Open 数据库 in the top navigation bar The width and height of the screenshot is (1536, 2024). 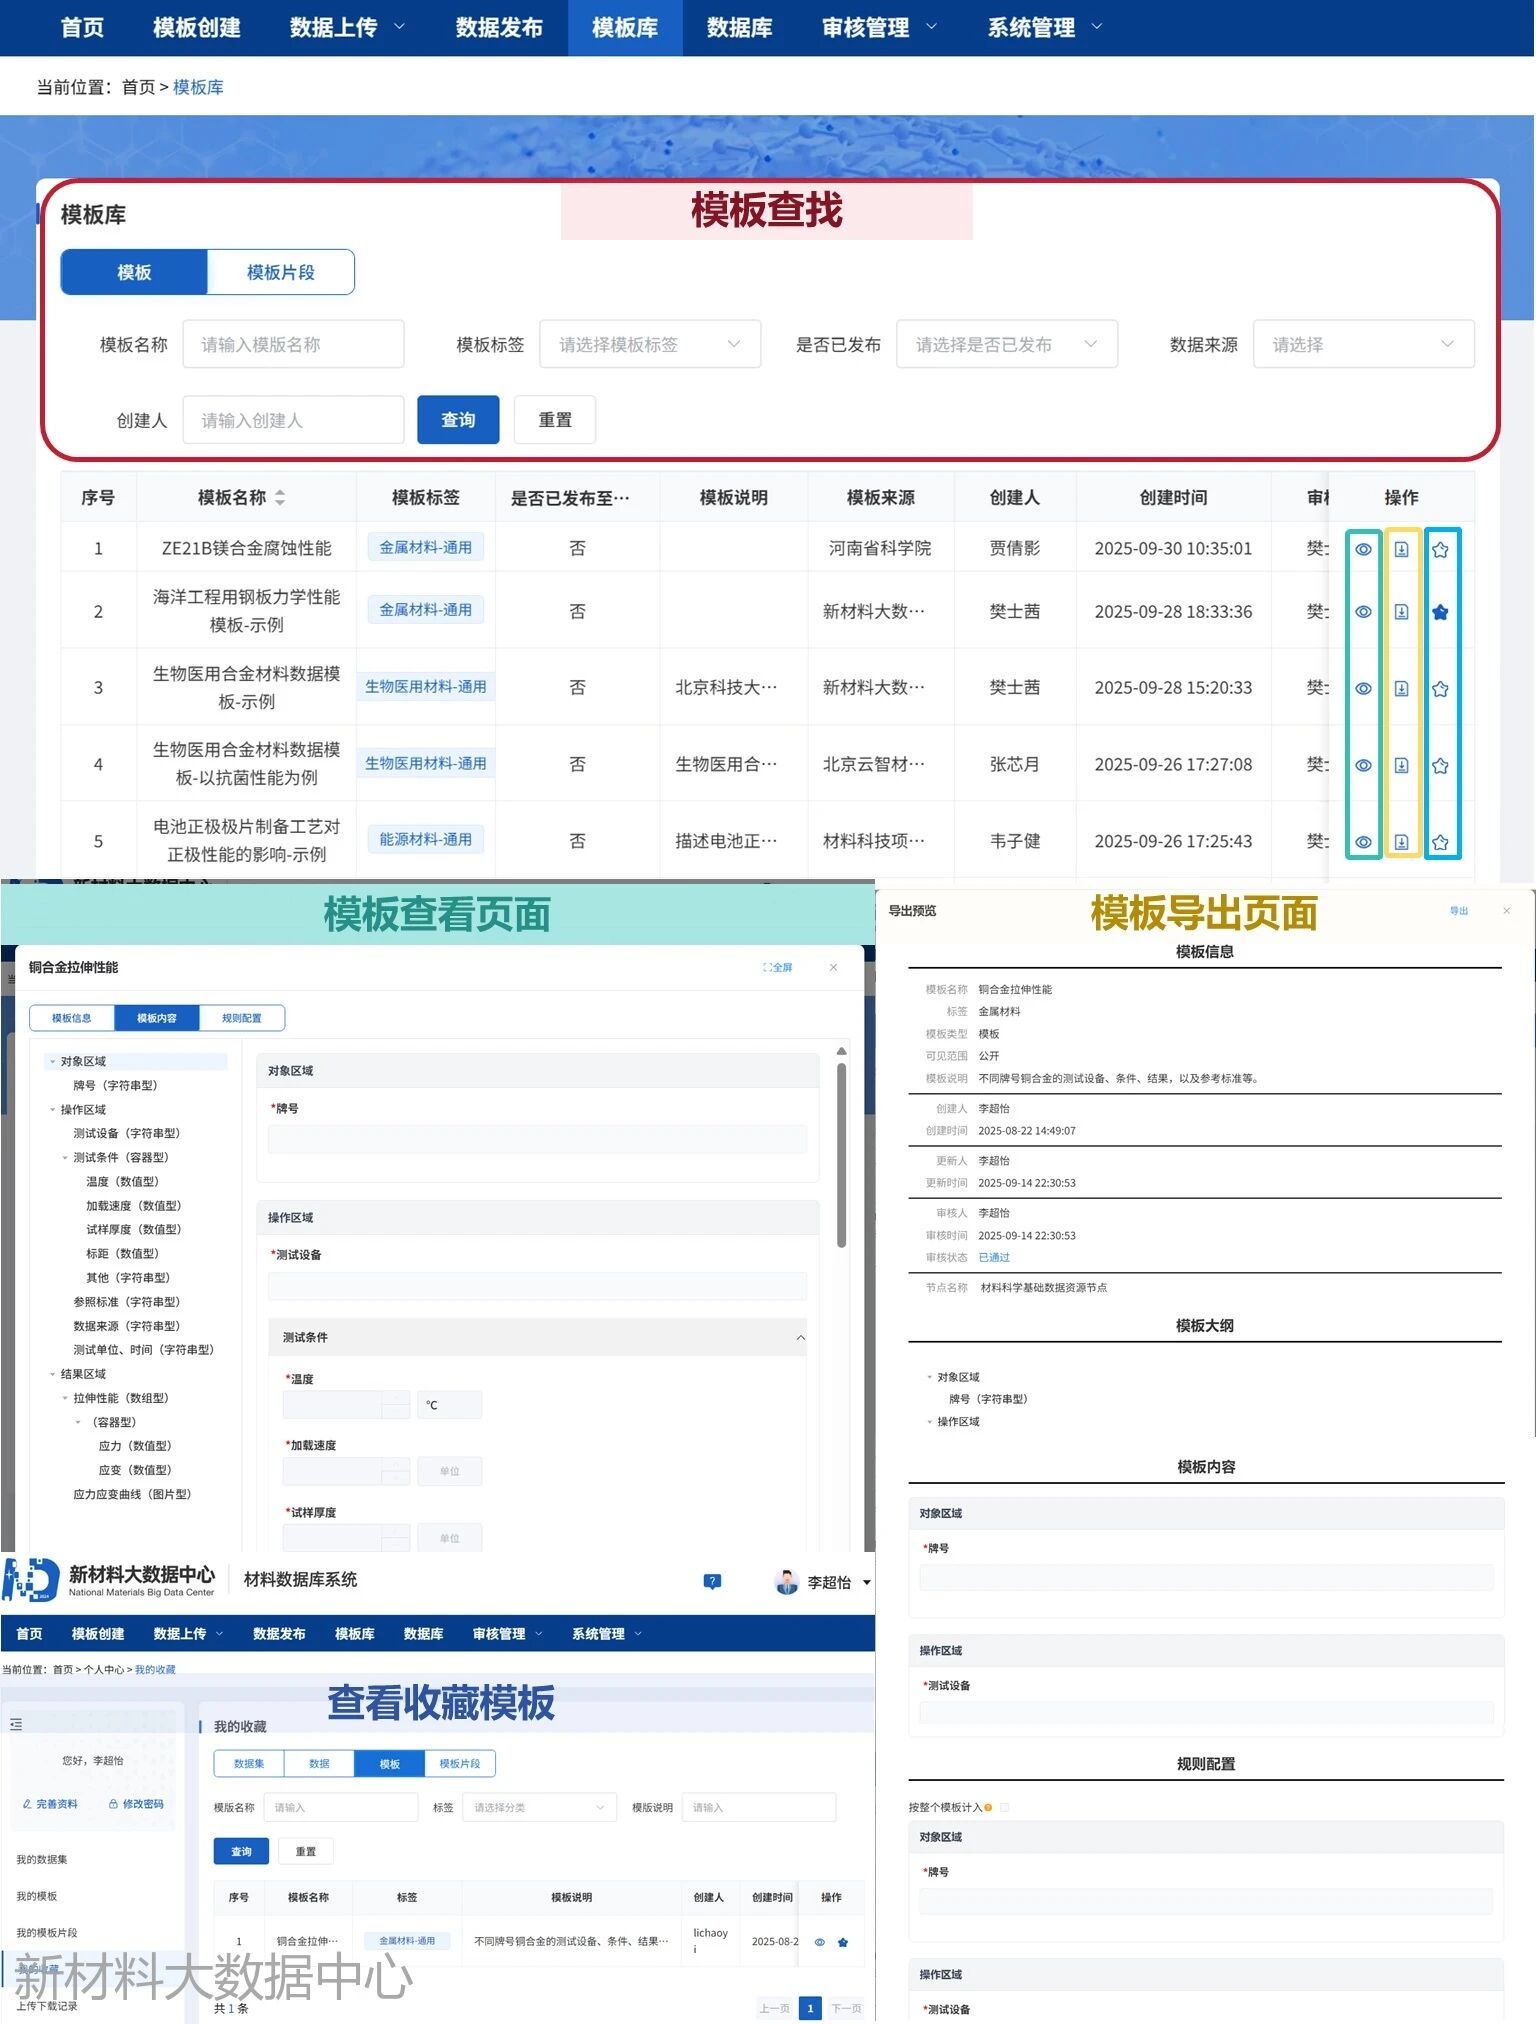click(x=739, y=27)
